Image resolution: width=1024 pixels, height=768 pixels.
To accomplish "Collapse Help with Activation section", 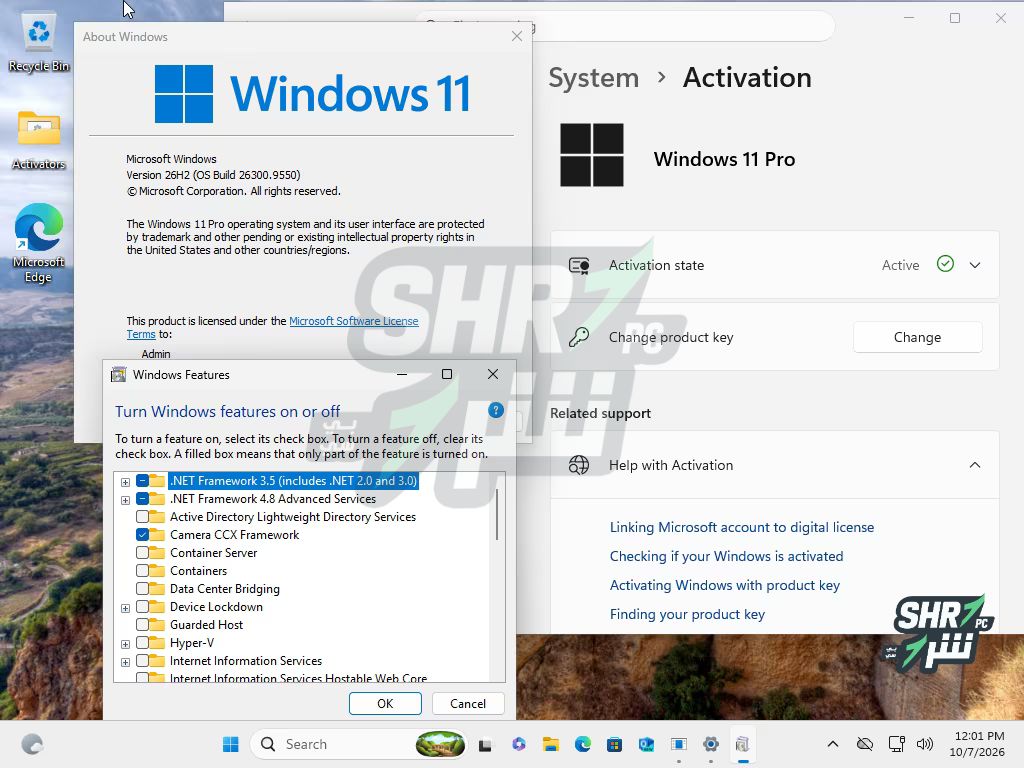I will click(975, 465).
